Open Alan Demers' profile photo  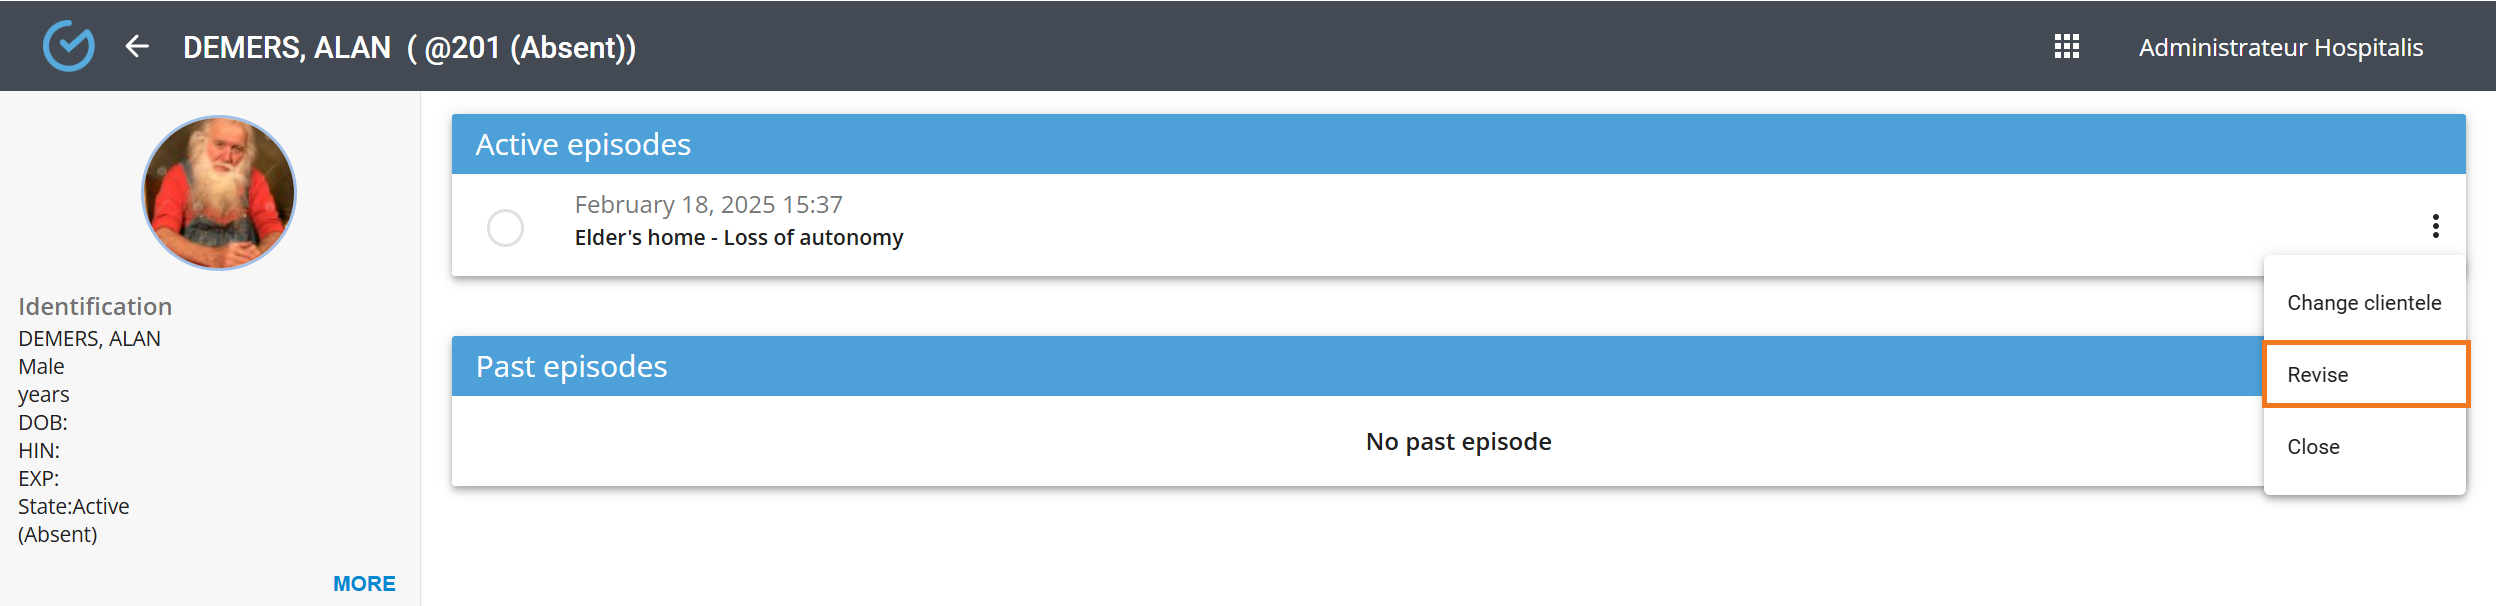click(219, 193)
